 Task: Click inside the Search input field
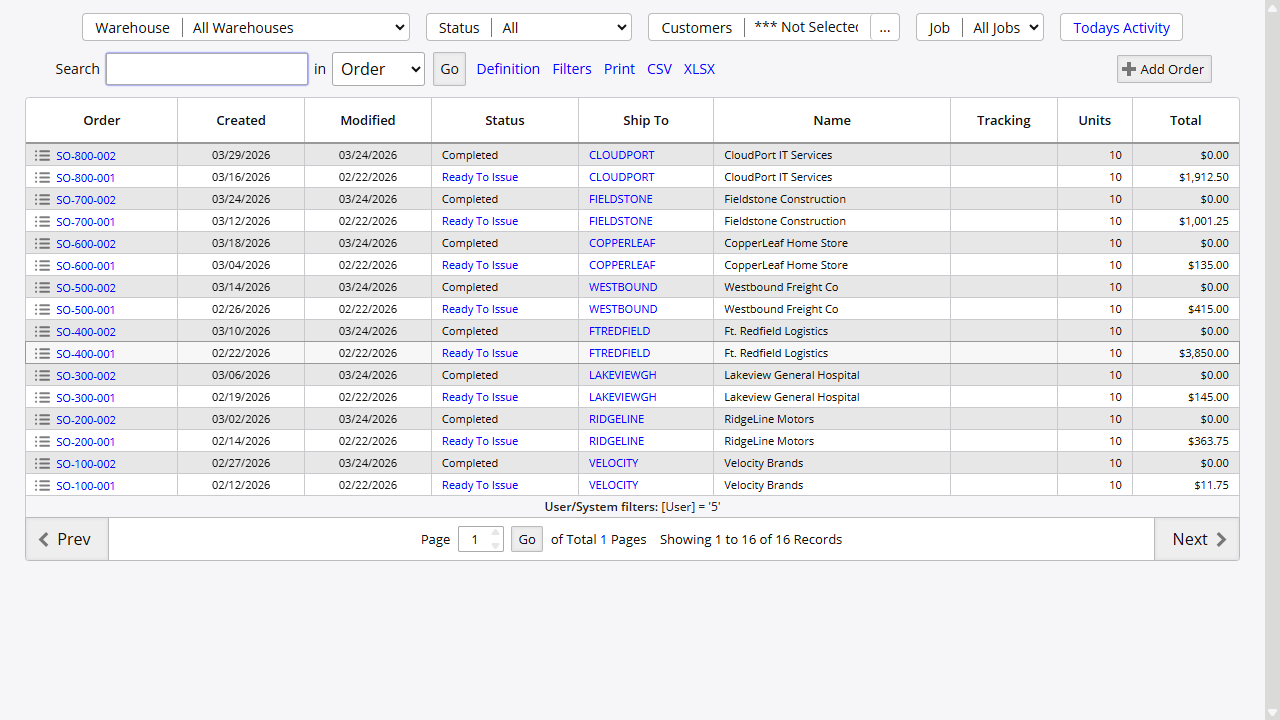[206, 68]
